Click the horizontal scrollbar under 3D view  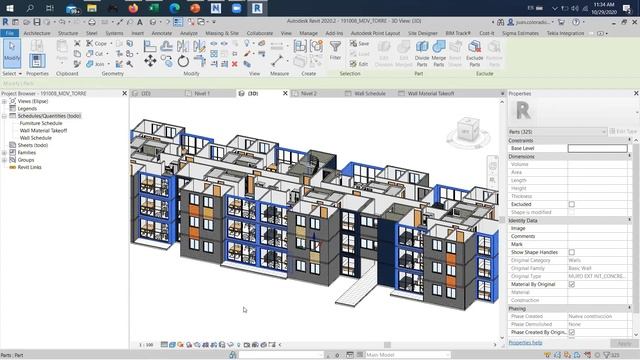point(387,345)
